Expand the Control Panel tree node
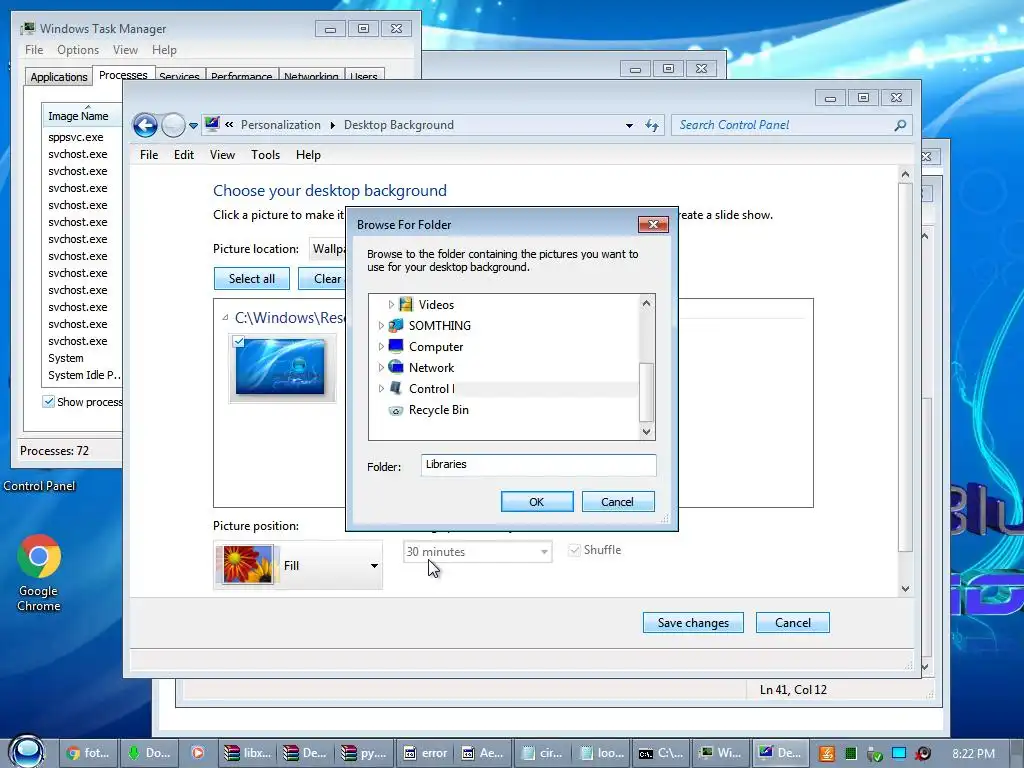The width and height of the screenshot is (1024, 768). pyautogui.click(x=381, y=389)
